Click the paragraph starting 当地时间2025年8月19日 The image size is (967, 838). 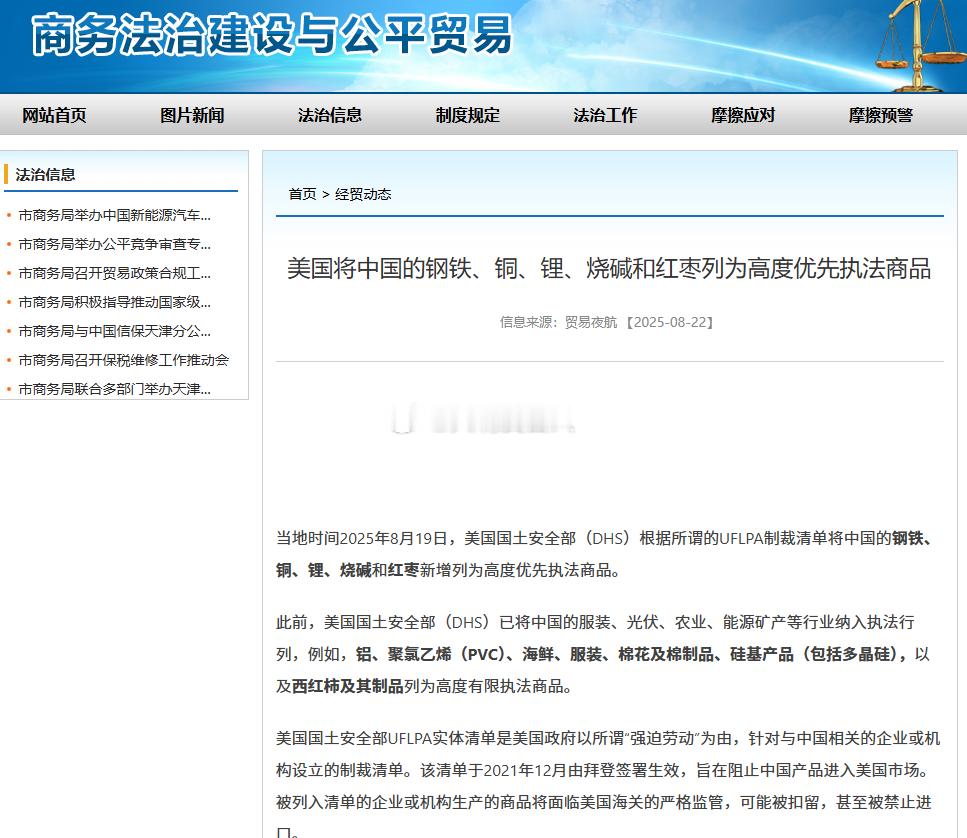pyautogui.click(x=607, y=554)
